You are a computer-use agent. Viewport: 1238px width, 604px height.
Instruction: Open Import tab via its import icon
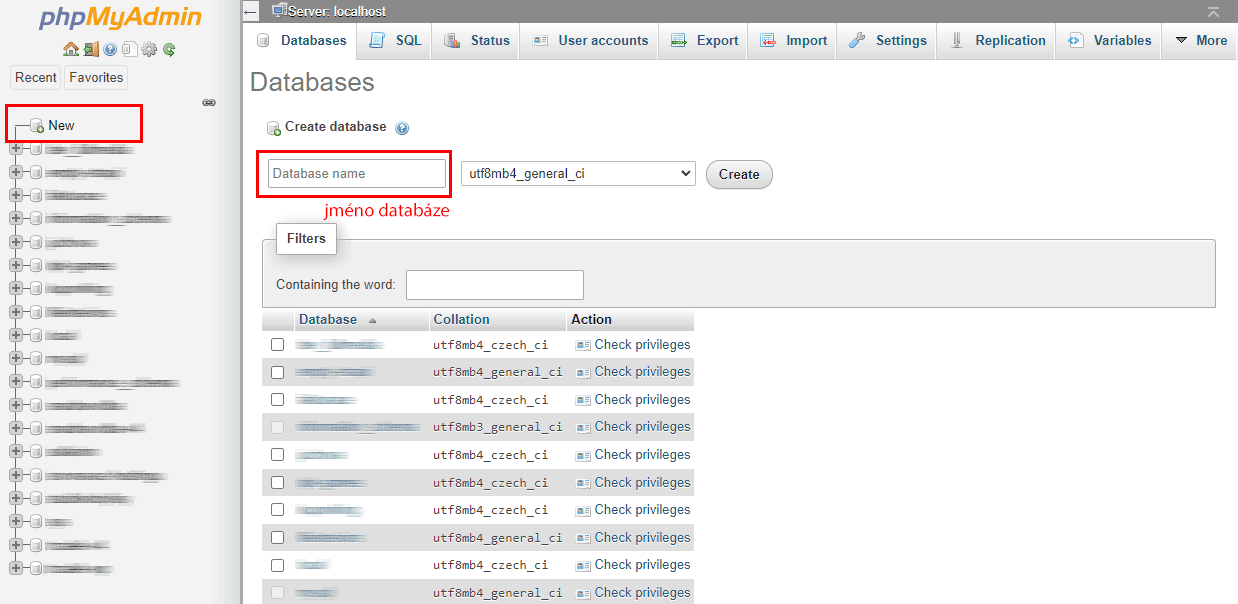point(768,41)
